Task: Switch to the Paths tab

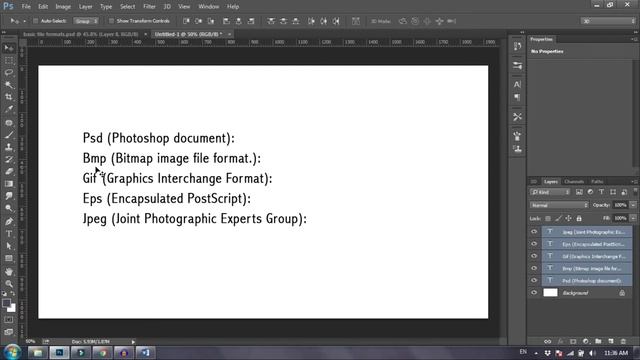Action: pos(597,182)
